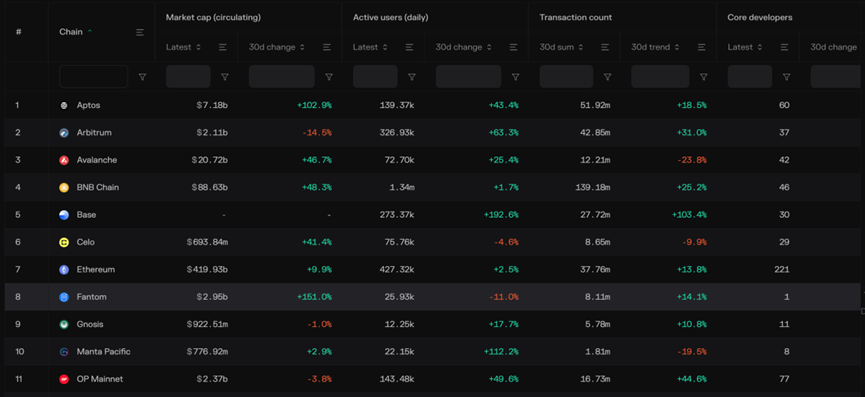The image size is (865, 397).
Task: Click filter funnel for Core developers Latest
Action: point(787,77)
